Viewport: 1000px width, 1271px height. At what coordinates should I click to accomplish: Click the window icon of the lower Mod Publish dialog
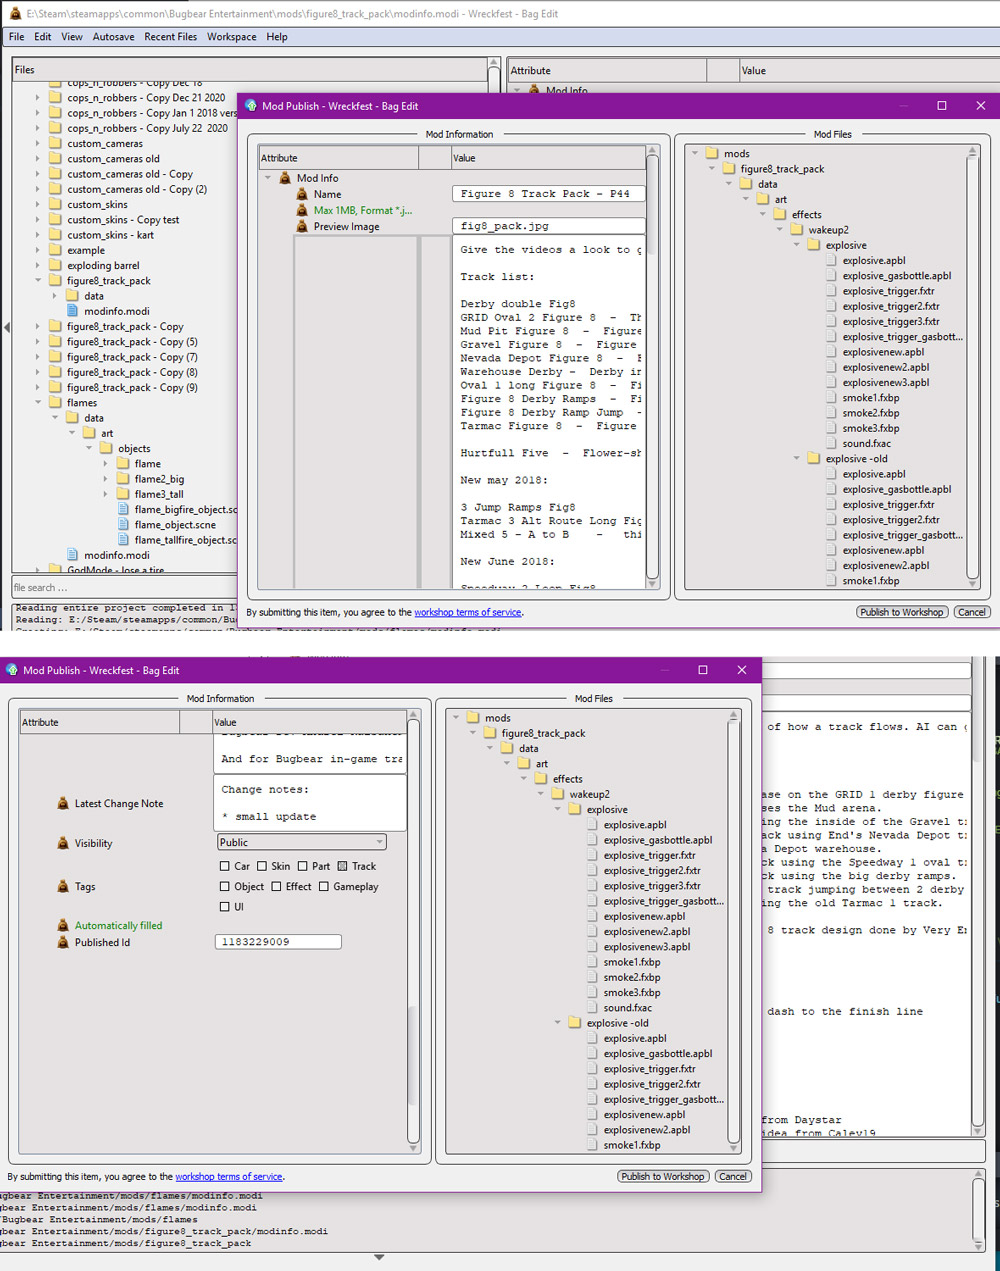tap(12, 670)
